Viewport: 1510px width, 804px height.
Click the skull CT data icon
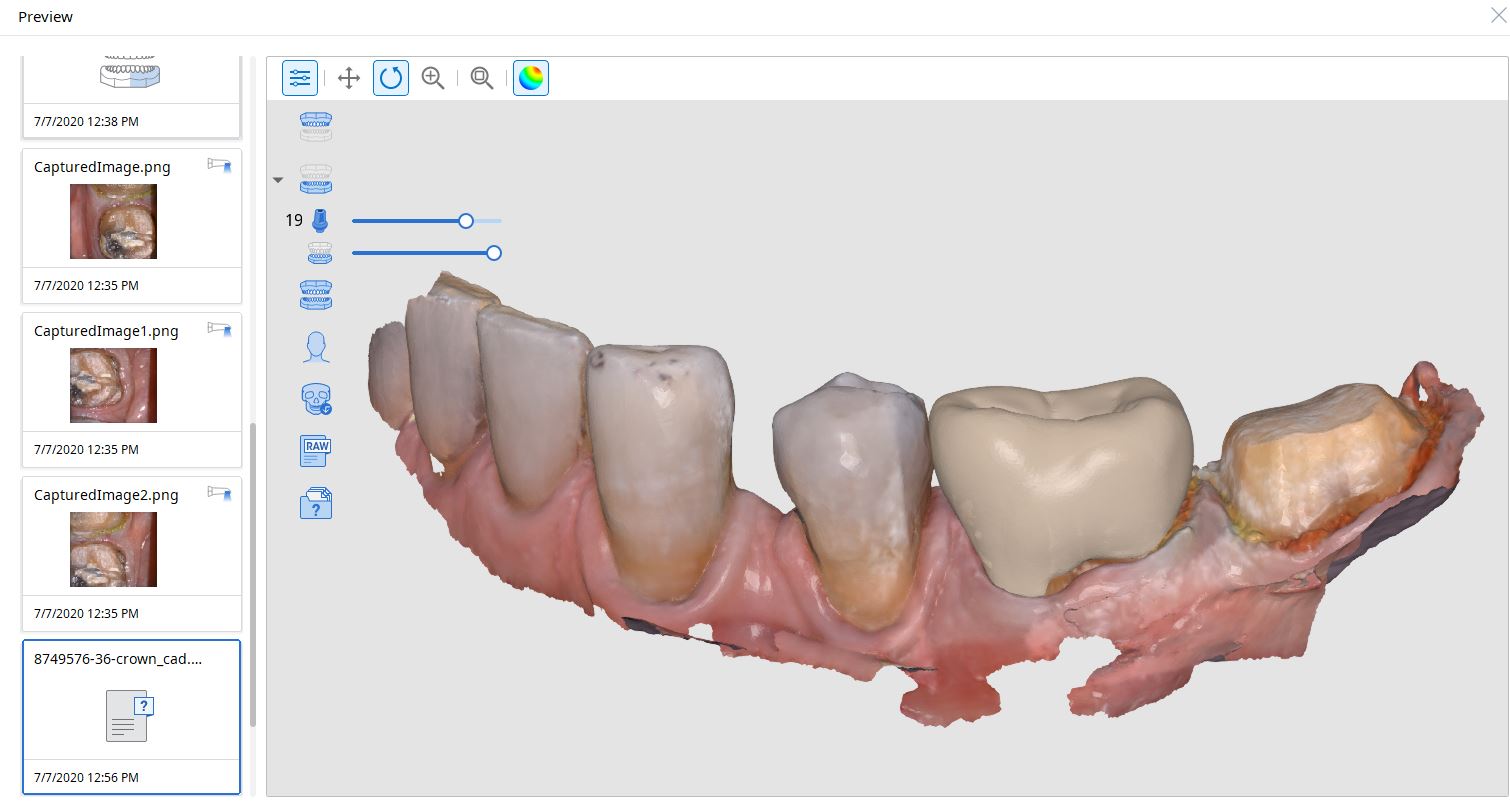(x=316, y=400)
